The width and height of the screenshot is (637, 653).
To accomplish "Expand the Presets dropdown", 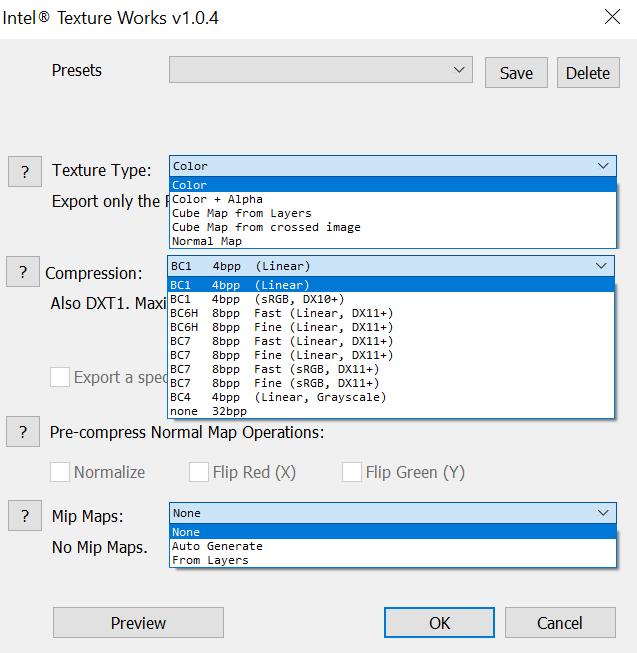I will [321, 70].
